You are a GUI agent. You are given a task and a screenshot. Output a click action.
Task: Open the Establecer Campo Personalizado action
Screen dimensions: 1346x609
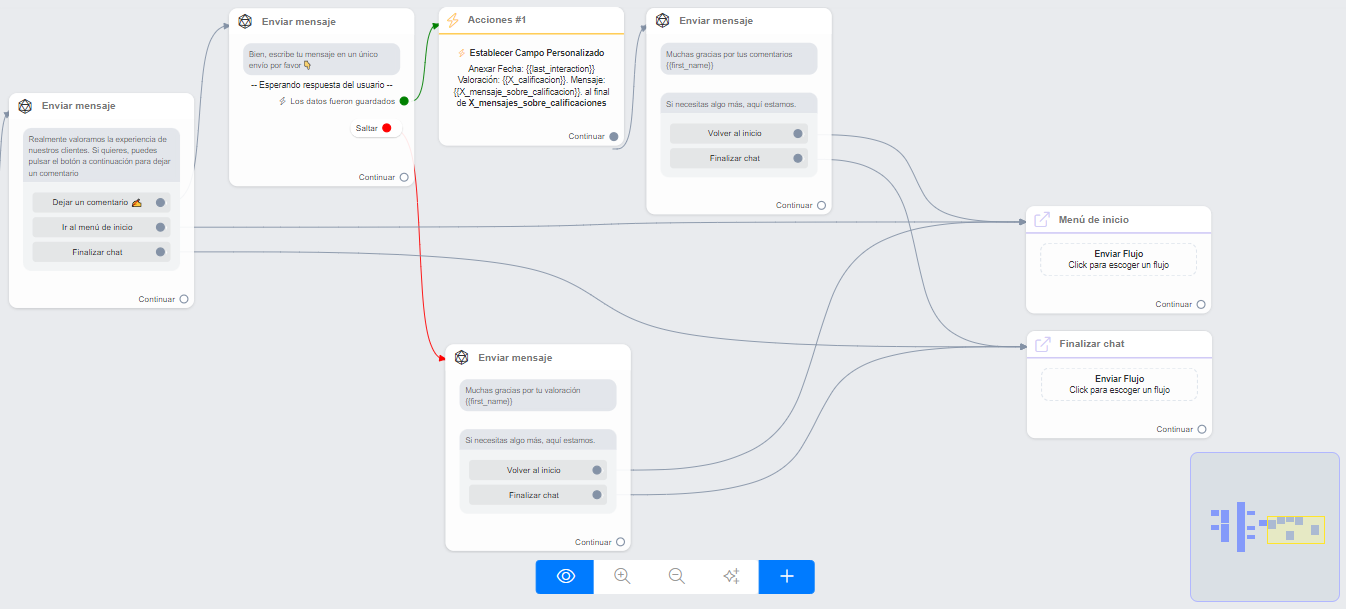click(531, 53)
